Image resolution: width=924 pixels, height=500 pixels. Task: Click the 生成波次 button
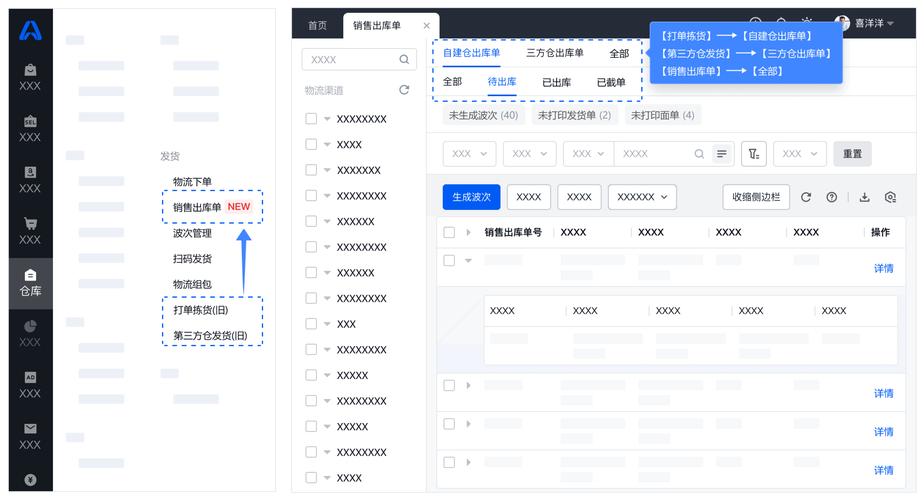coord(471,197)
